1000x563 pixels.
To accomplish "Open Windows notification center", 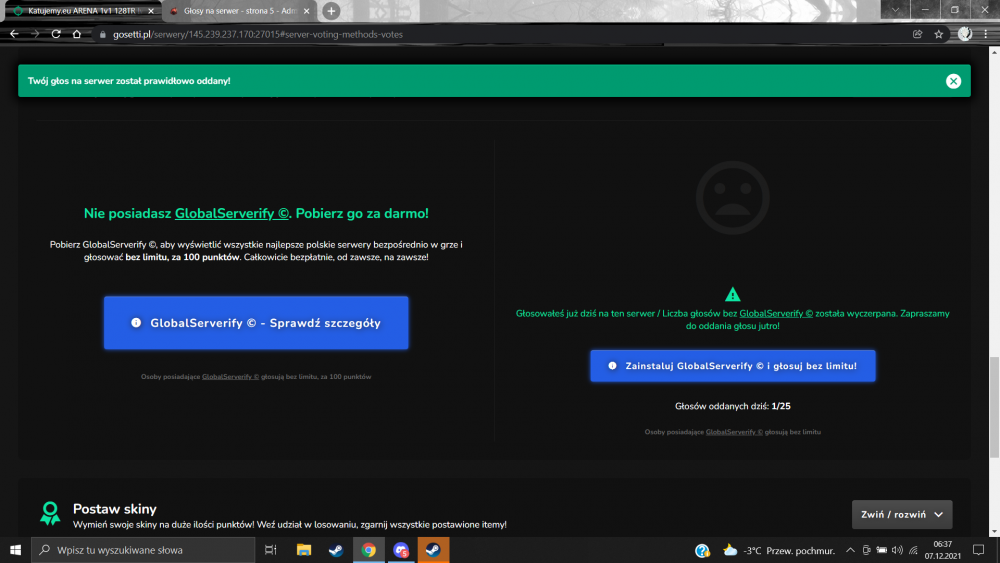I will tap(978, 550).
